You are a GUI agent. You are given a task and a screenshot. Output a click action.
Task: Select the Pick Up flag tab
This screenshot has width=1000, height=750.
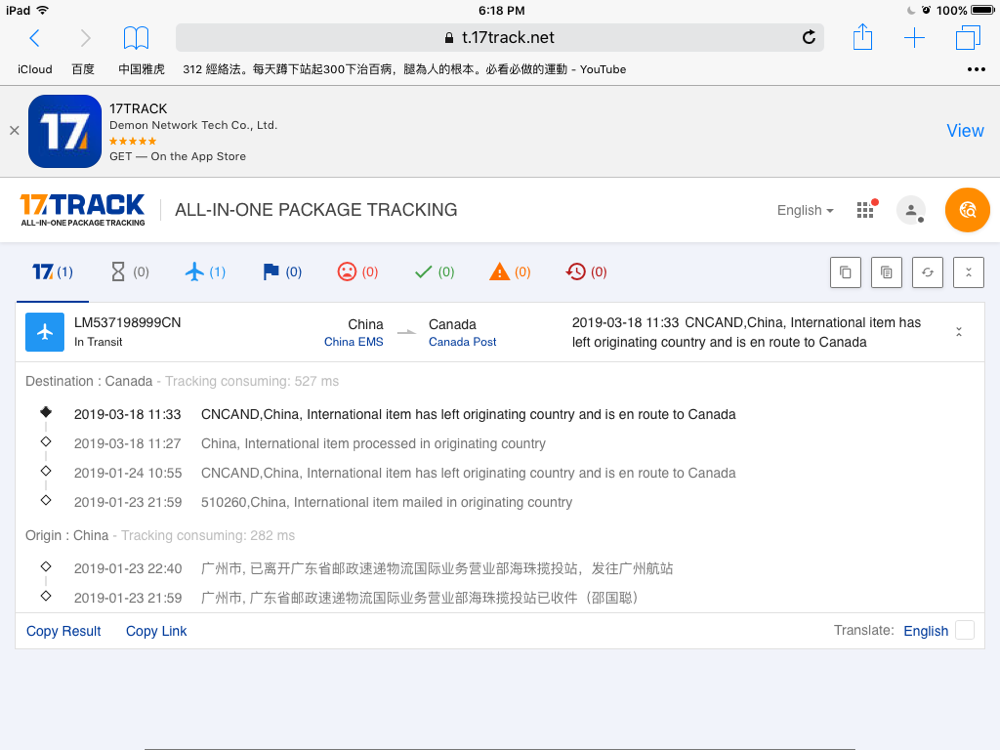[x=282, y=272]
